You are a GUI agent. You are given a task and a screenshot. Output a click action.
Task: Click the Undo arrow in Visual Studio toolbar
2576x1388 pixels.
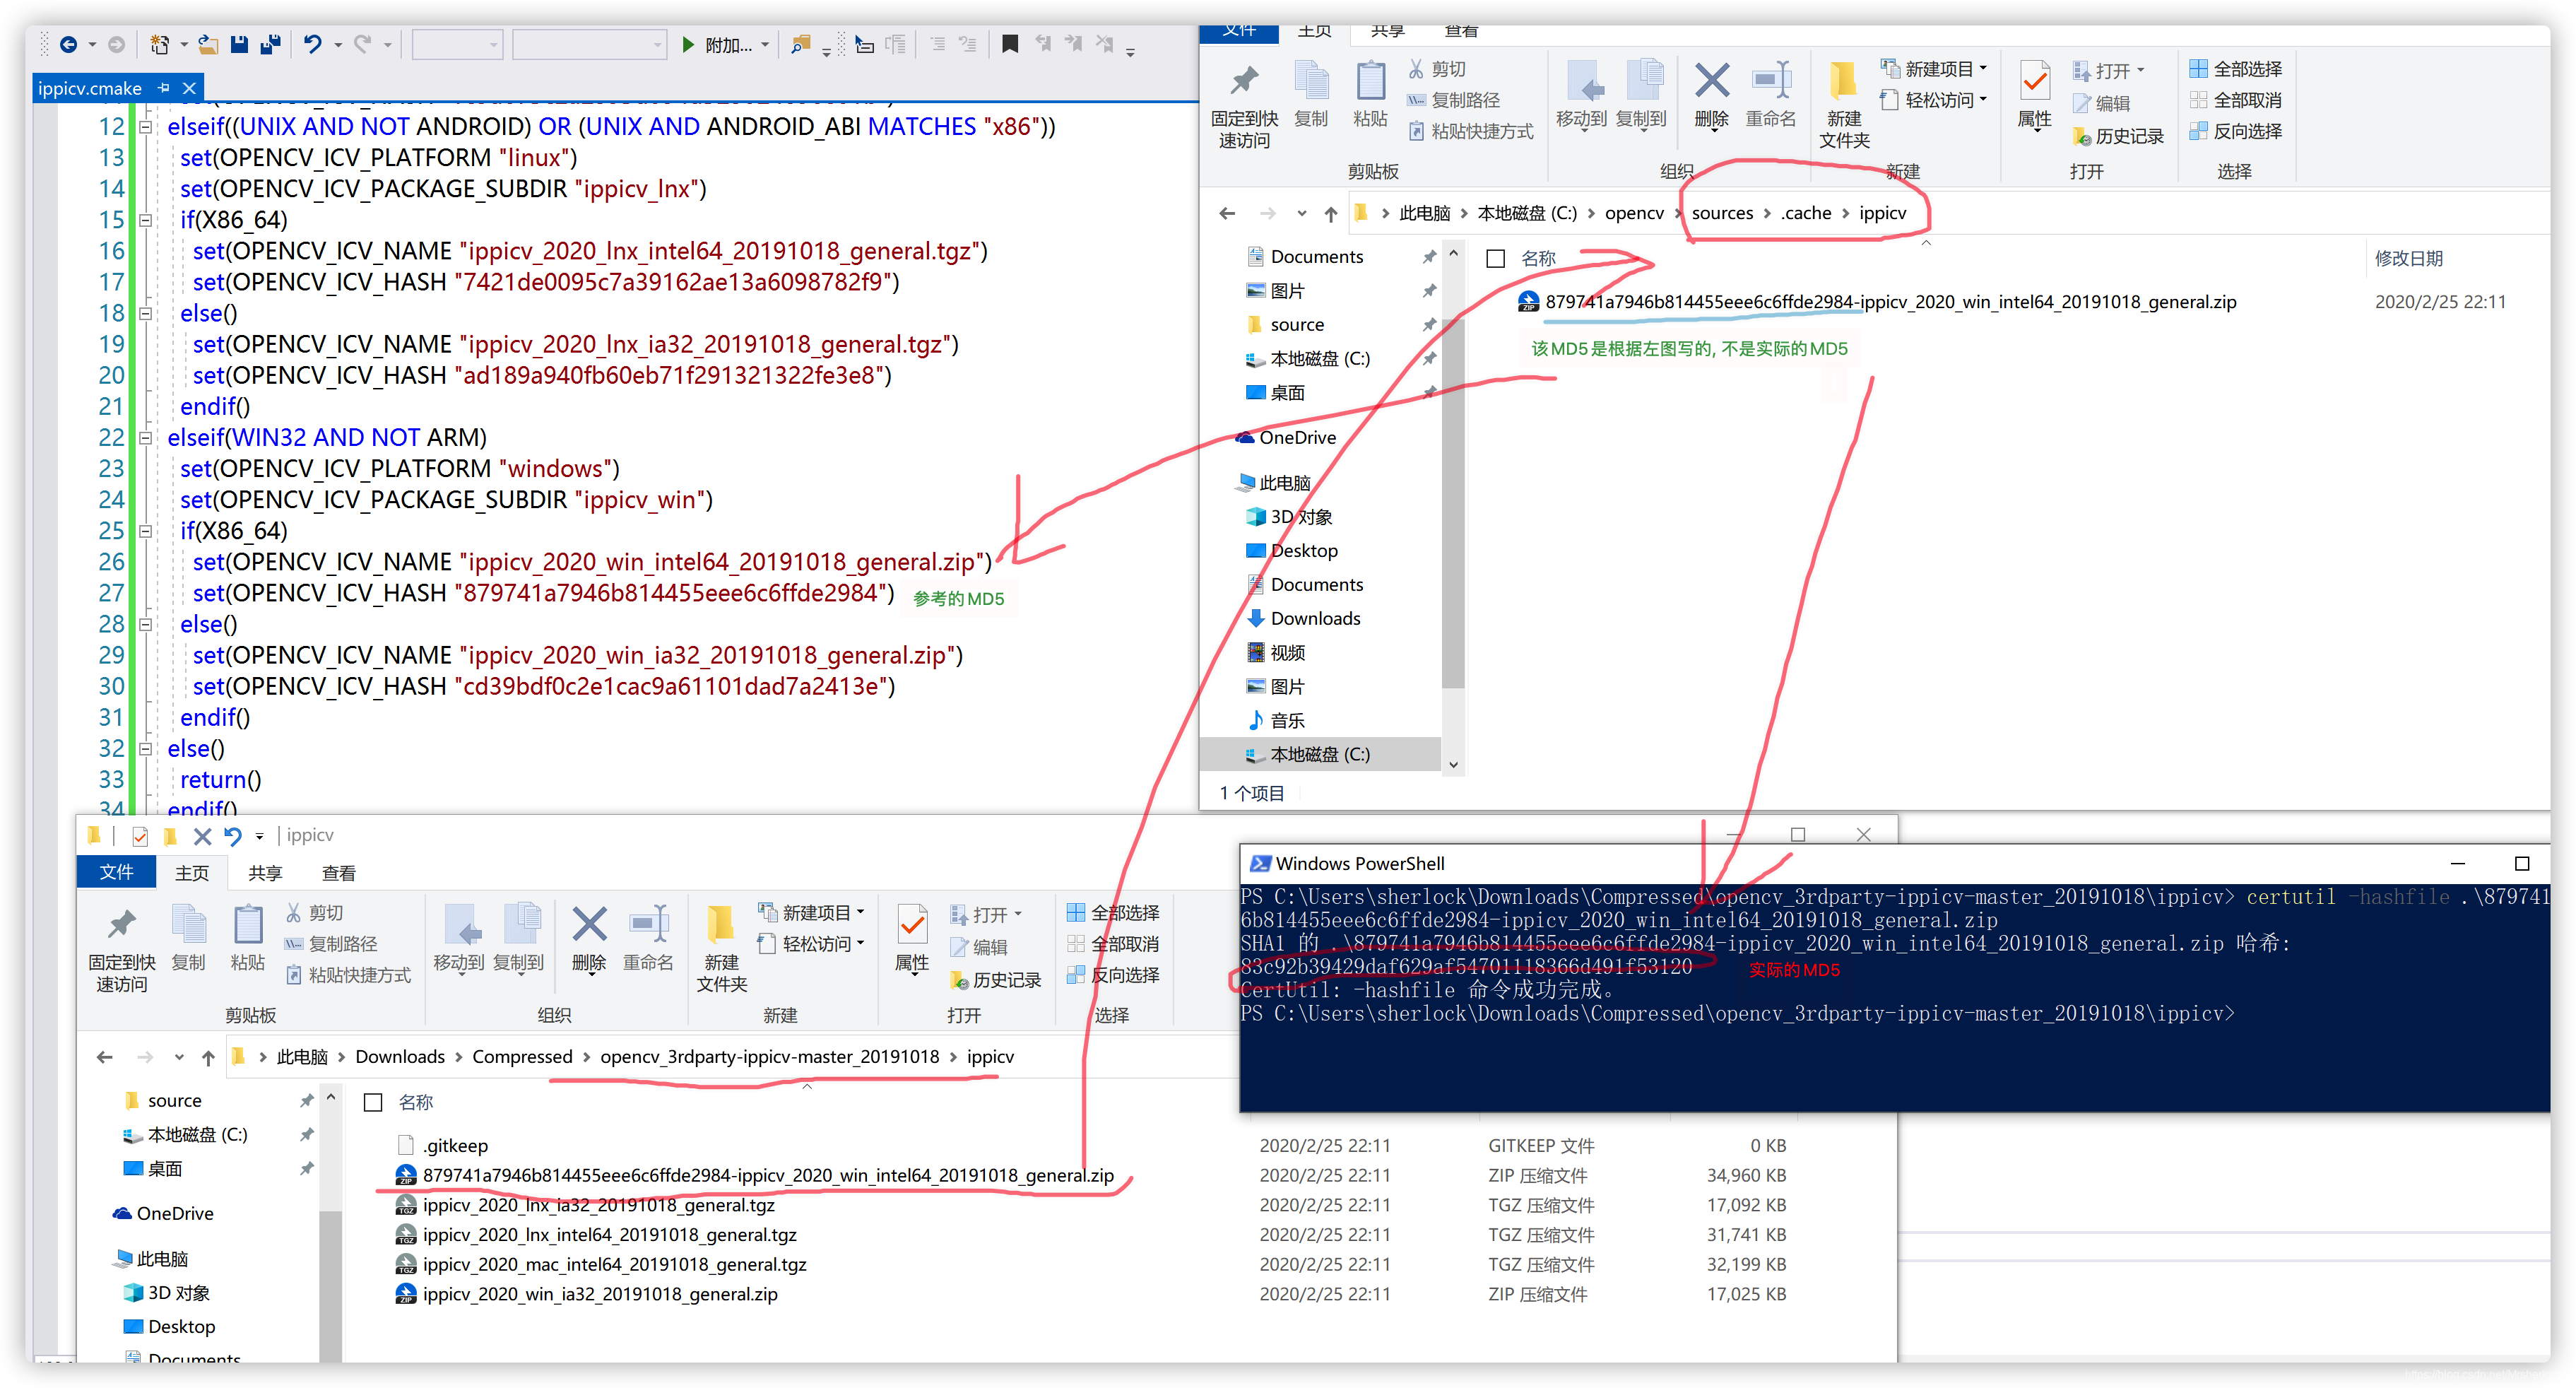point(312,44)
